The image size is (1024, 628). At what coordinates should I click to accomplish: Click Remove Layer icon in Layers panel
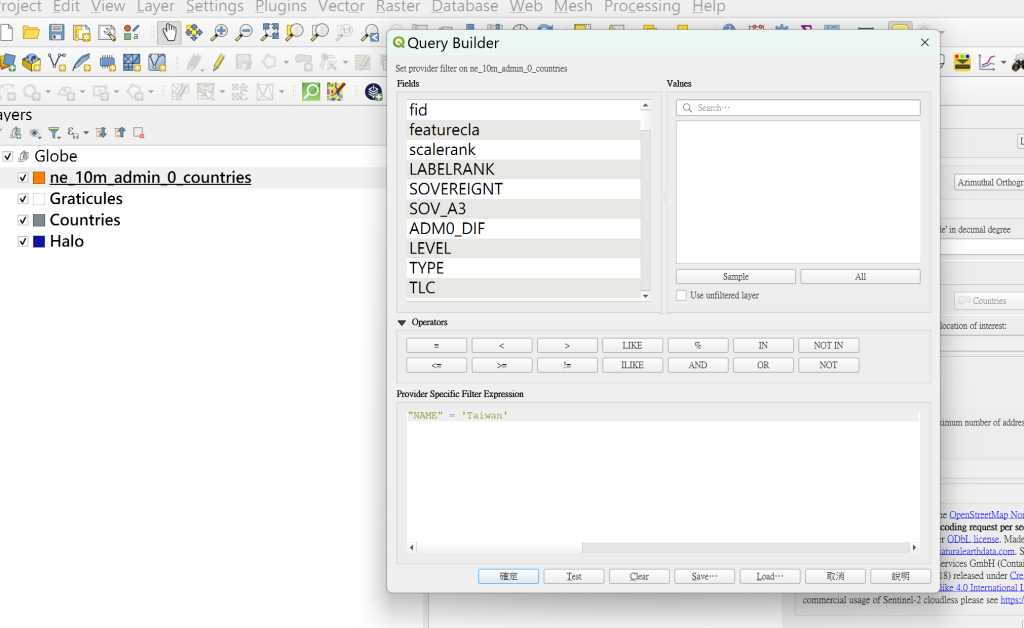(x=138, y=133)
